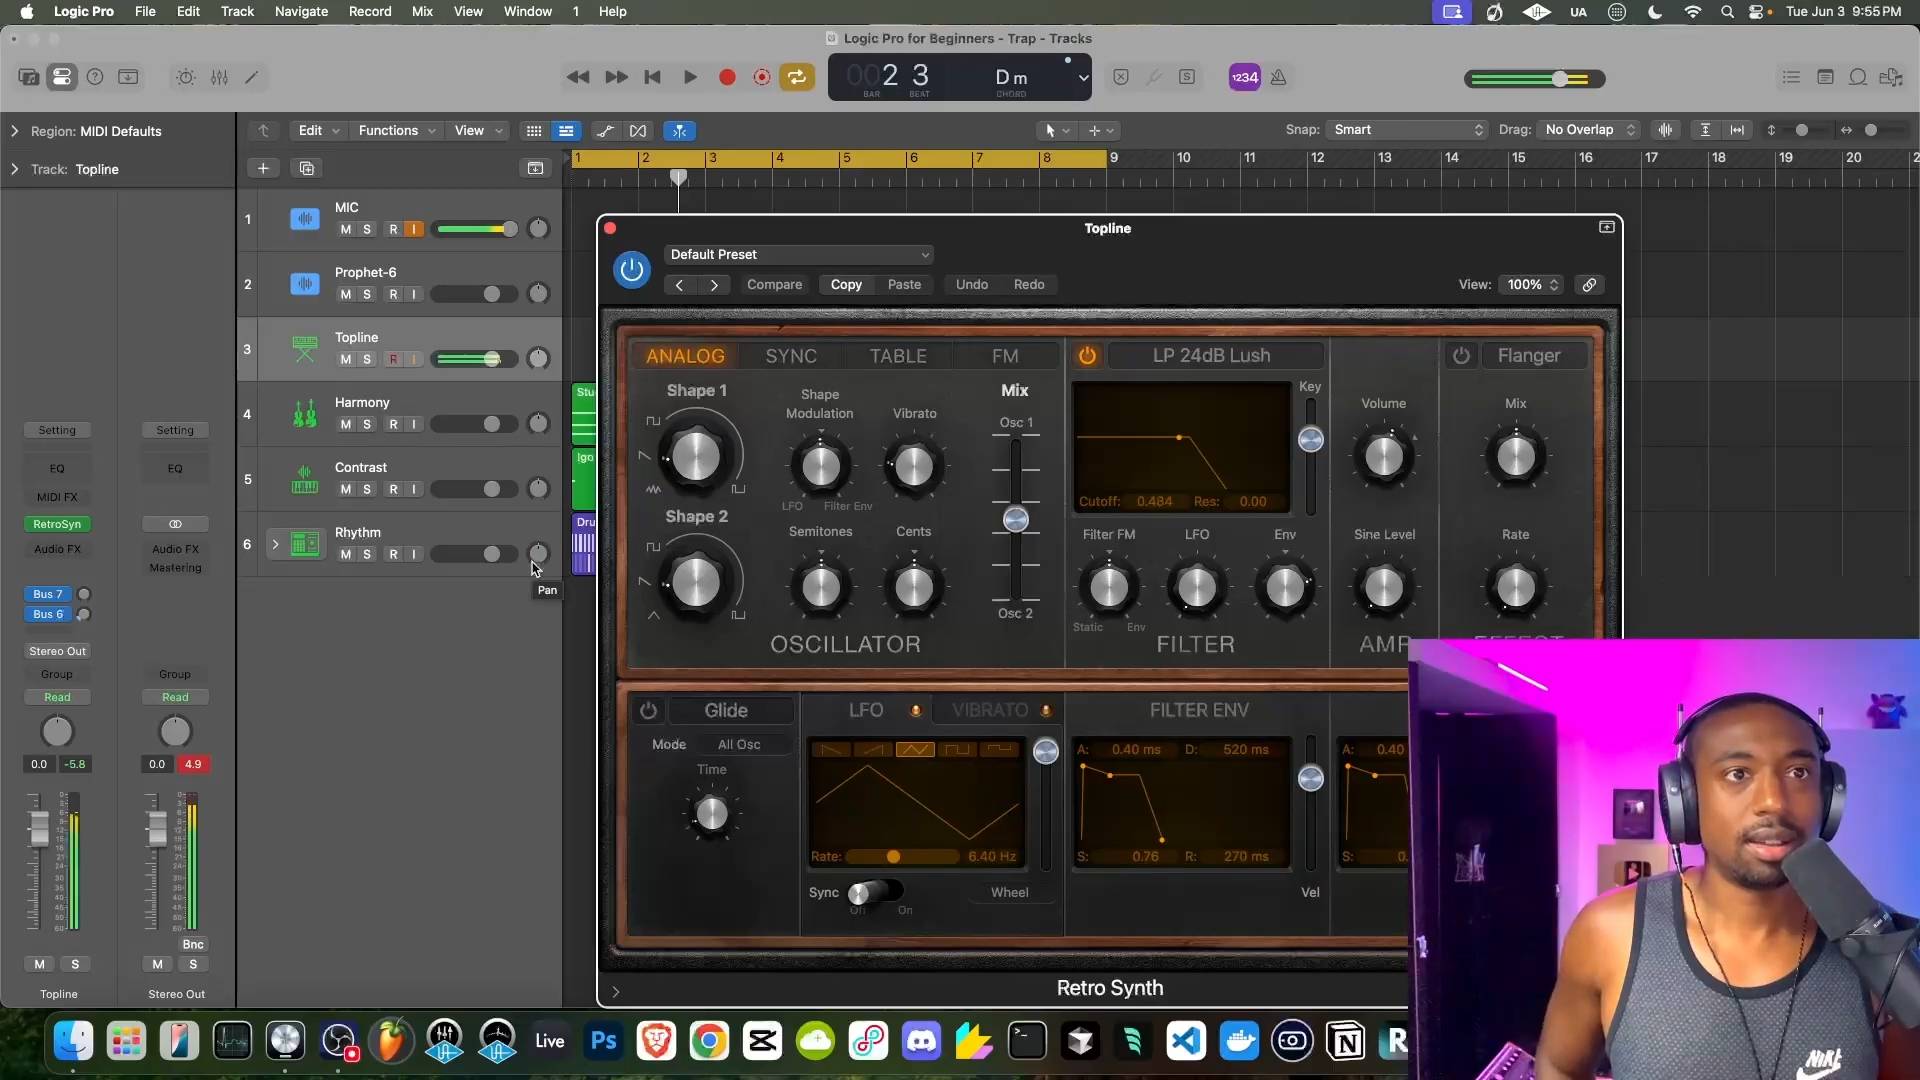The width and height of the screenshot is (1920, 1080).
Task: Click the Undo button in plugin header
Action: click(x=971, y=285)
